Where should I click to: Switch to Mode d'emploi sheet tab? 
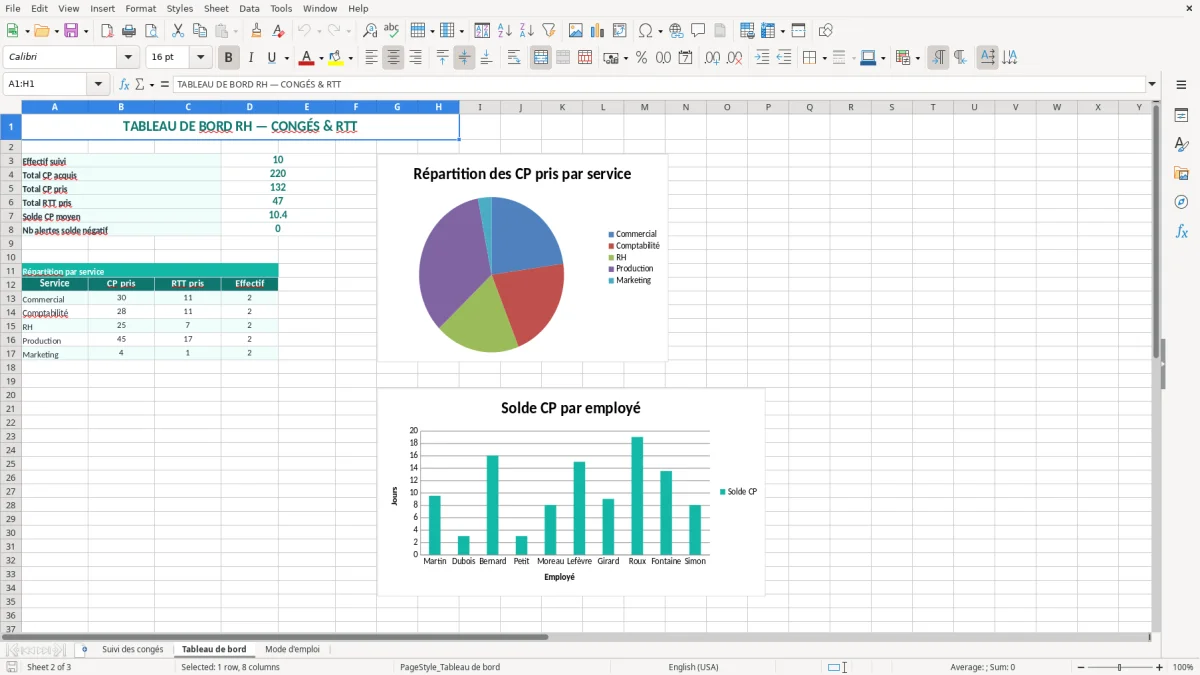click(x=292, y=649)
